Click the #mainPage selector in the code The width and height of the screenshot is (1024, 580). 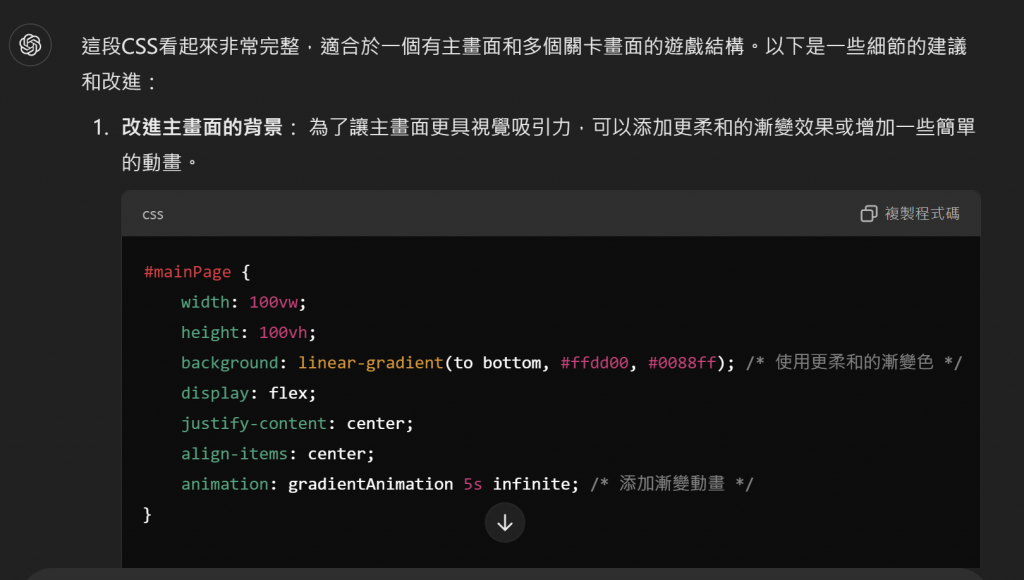pyautogui.click(x=187, y=272)
